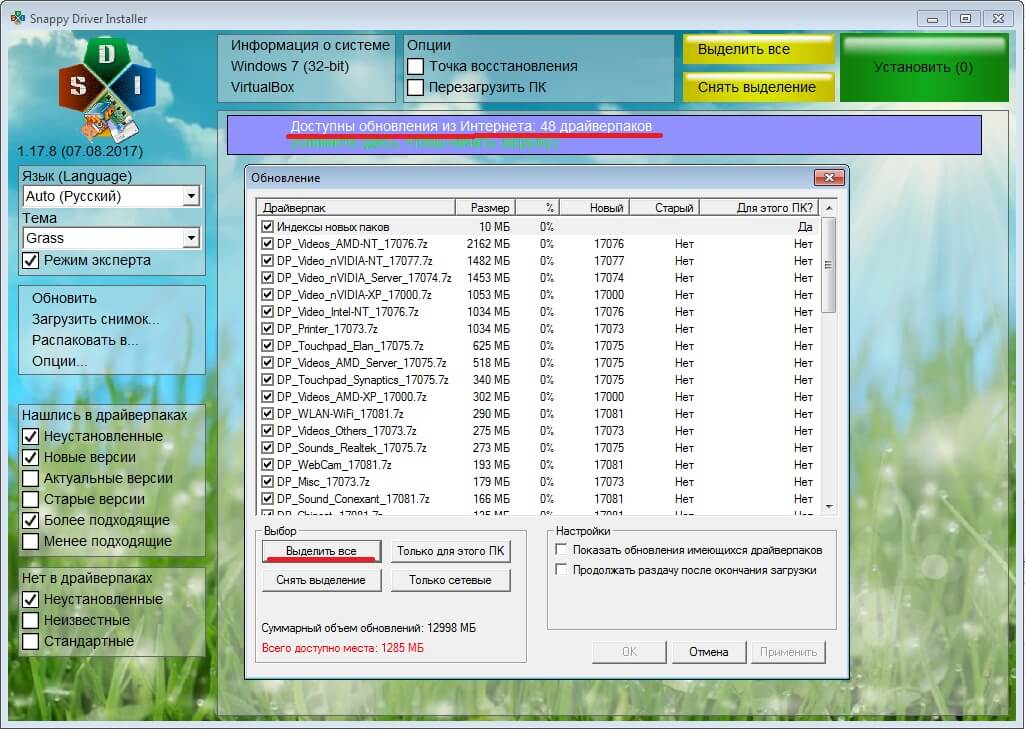Choose Распаковать в... menu entry
This screenshot has height=730, width=1025.
tap(85, 340)
